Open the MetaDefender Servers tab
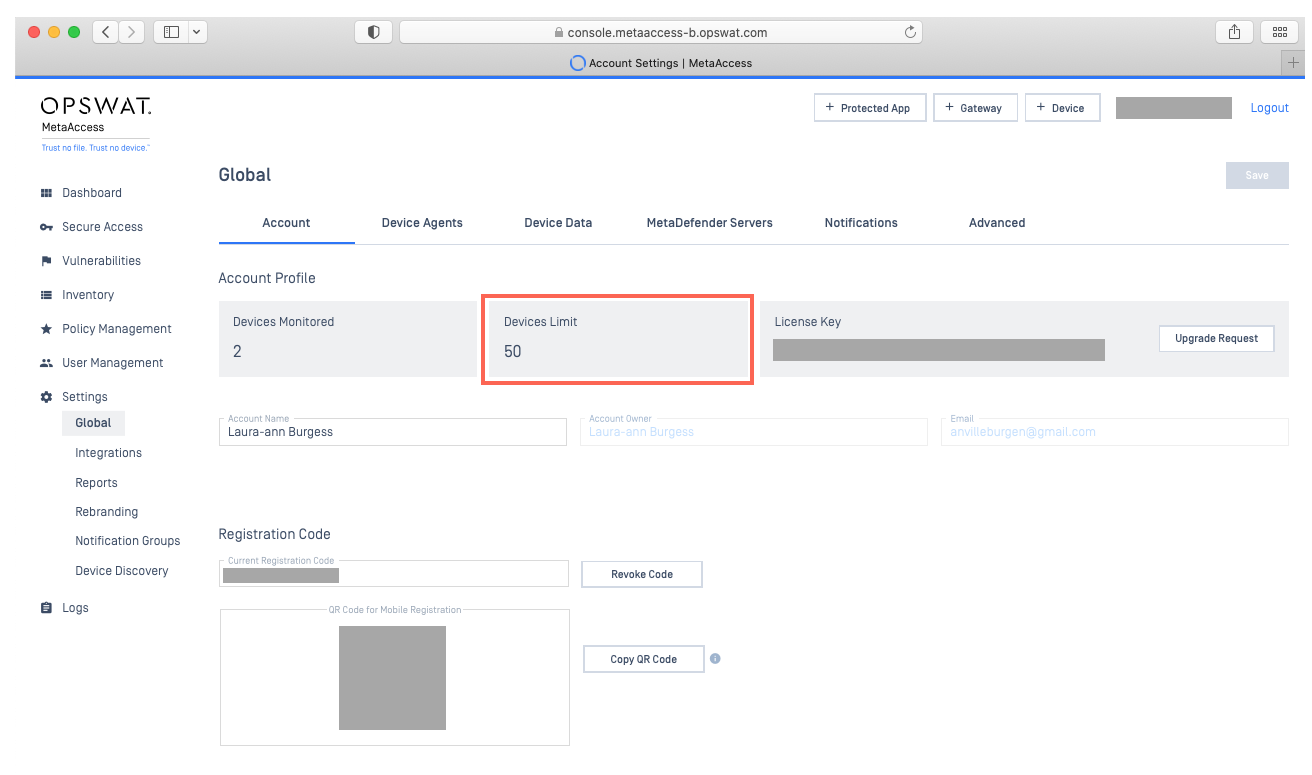Screen dimensions: 1312x775 710,223
